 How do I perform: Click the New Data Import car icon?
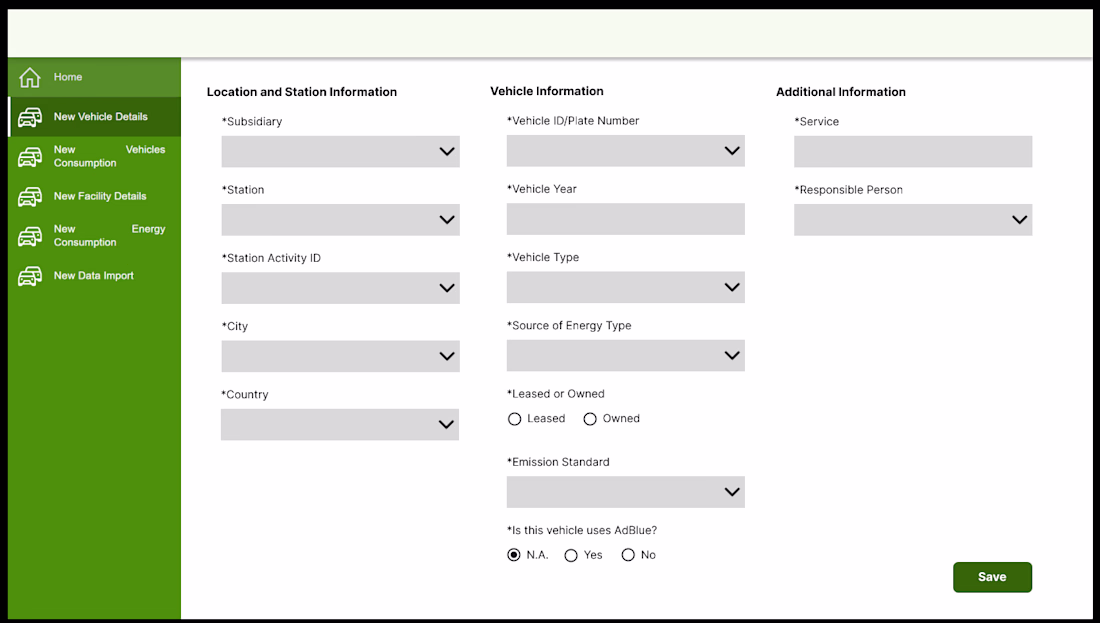coord(30,276)
